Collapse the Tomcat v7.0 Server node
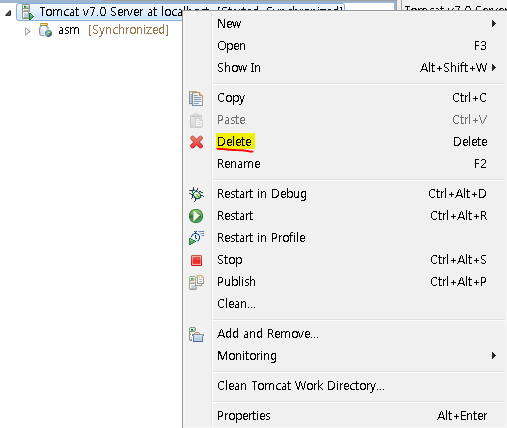The width and height of the screenshot is (507, 428). 8,13
